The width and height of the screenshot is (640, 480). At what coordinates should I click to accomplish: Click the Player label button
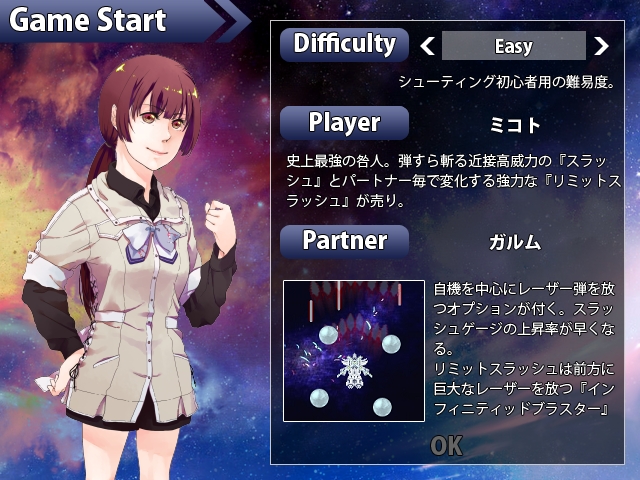pyautogui.click(x=344, y=122)
